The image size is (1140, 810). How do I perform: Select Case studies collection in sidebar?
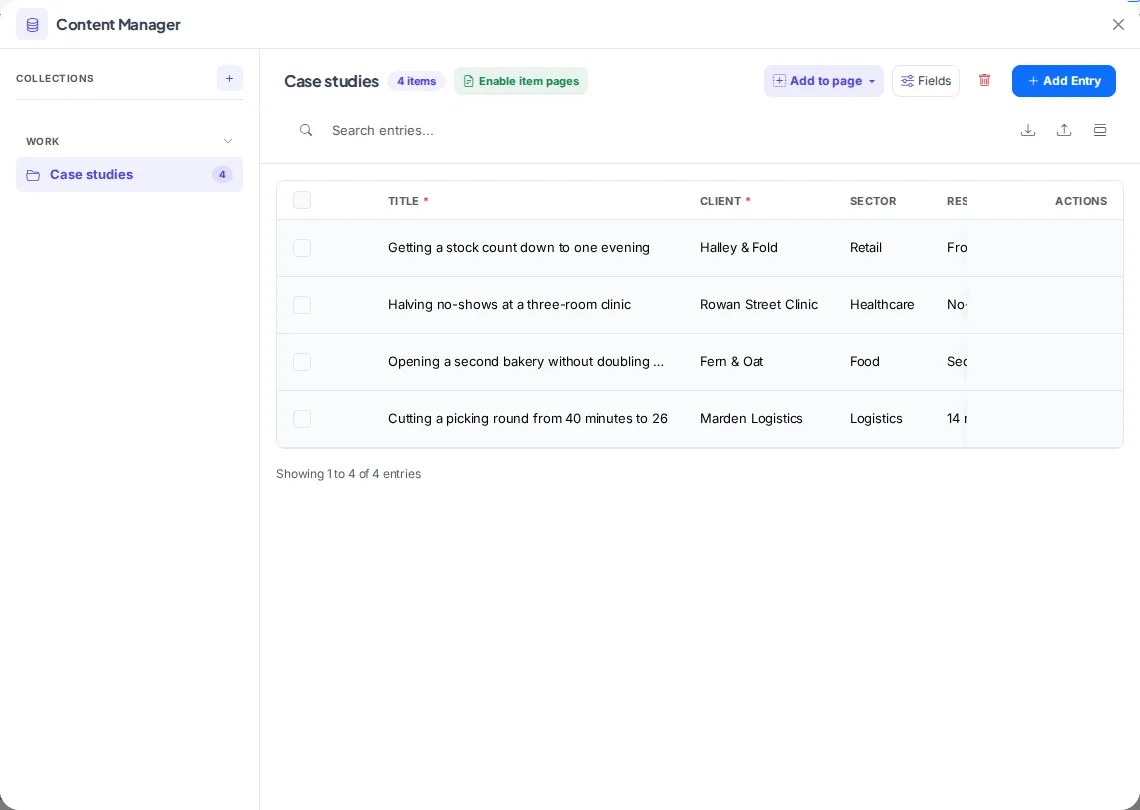click(x=129, y=175)
